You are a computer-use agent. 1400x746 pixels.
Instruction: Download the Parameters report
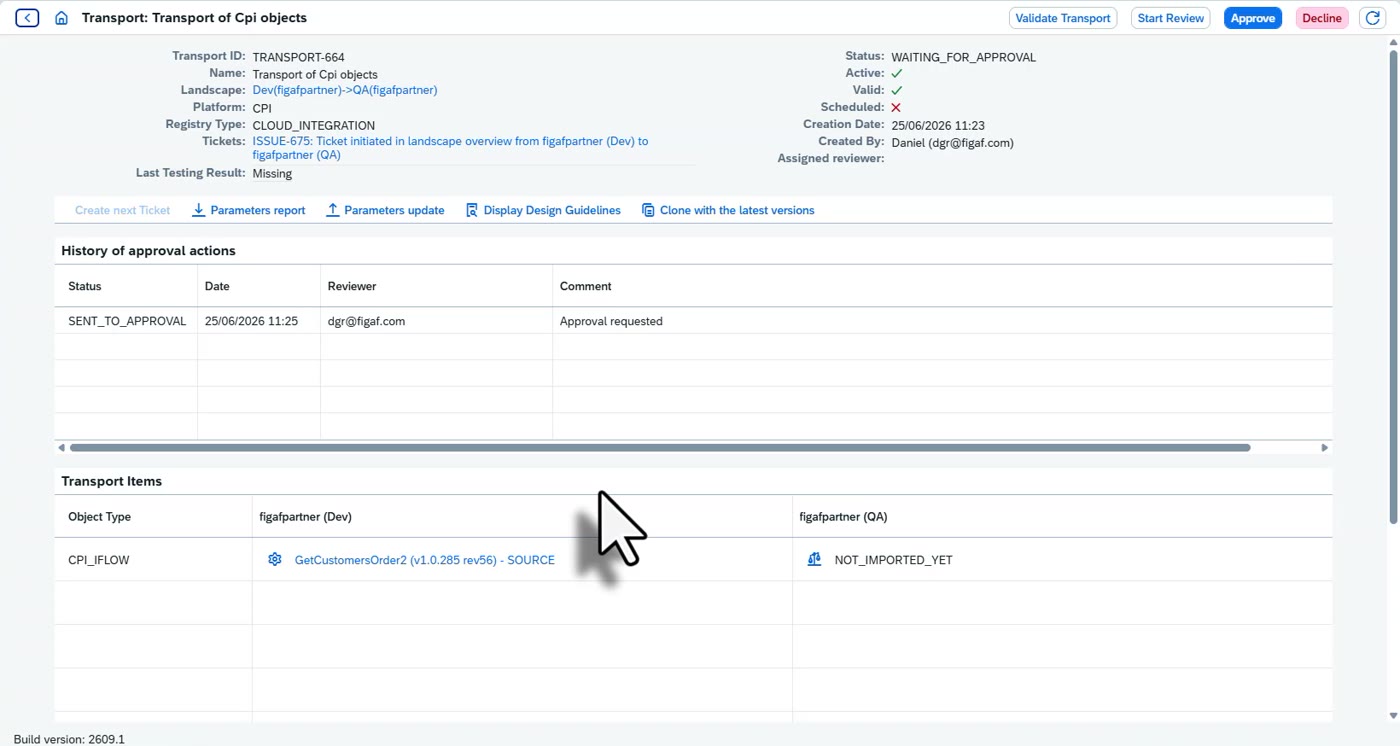(x=248, y=210)
